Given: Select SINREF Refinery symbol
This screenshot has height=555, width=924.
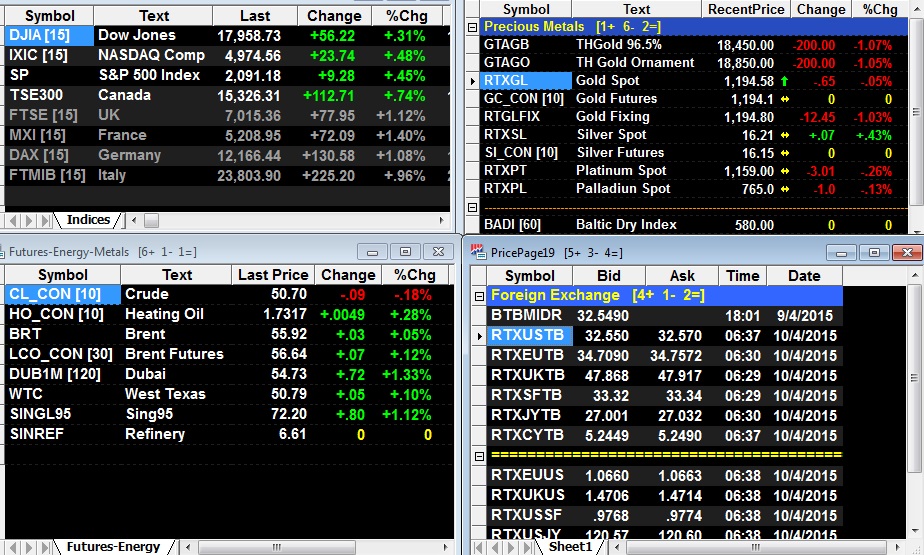Looking at the screenshot, I should pos(62,434).
